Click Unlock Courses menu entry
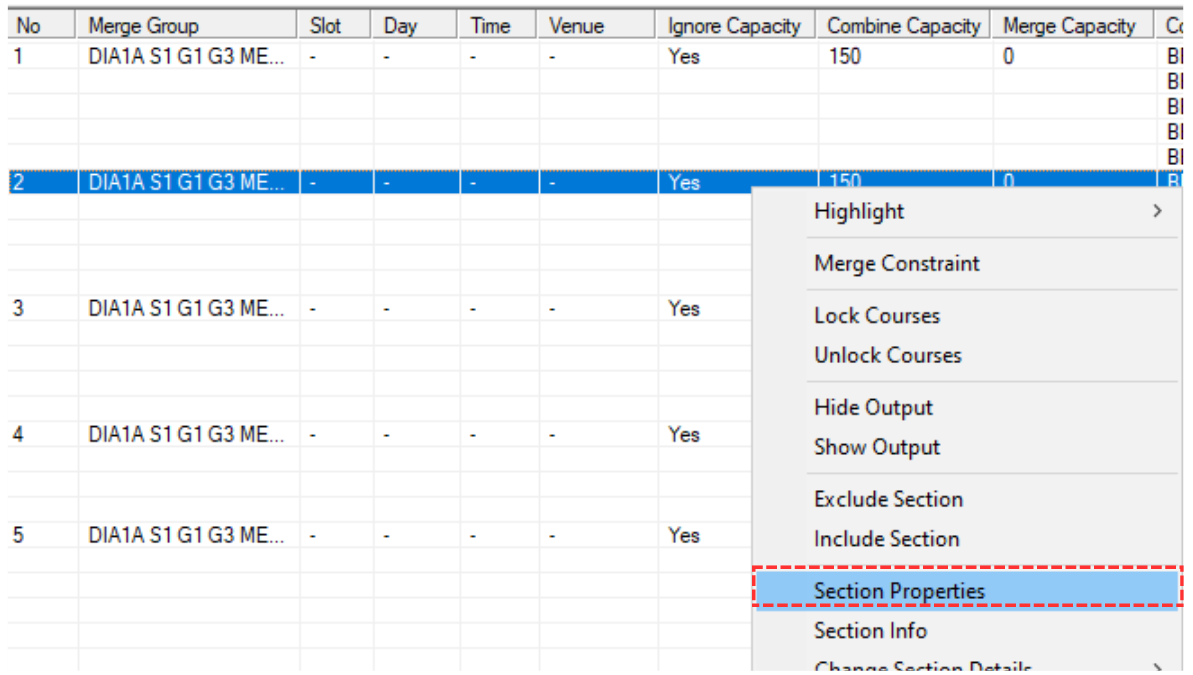This screenshot has height=675, width=1193. [887, 356]
